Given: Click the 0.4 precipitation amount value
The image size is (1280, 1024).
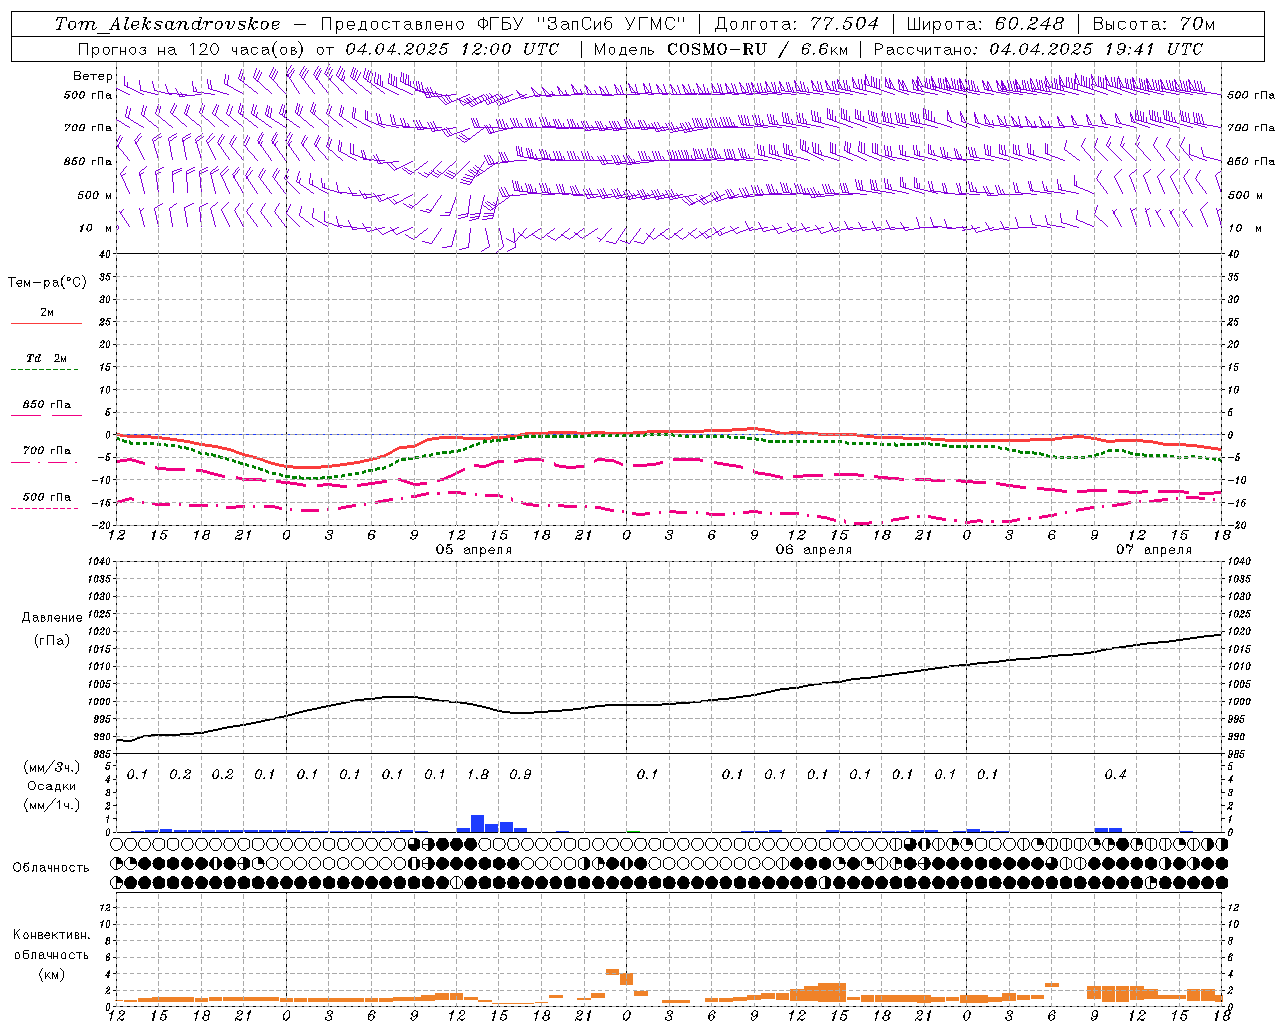Looking at the screenshot, I should [1115, 774].
